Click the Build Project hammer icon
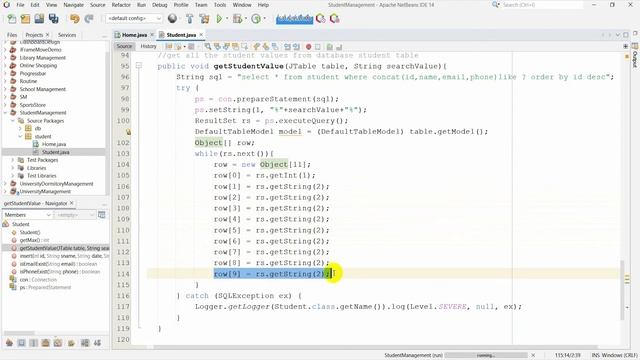Viewport: 640px width, 360px height. click(190, 19)
